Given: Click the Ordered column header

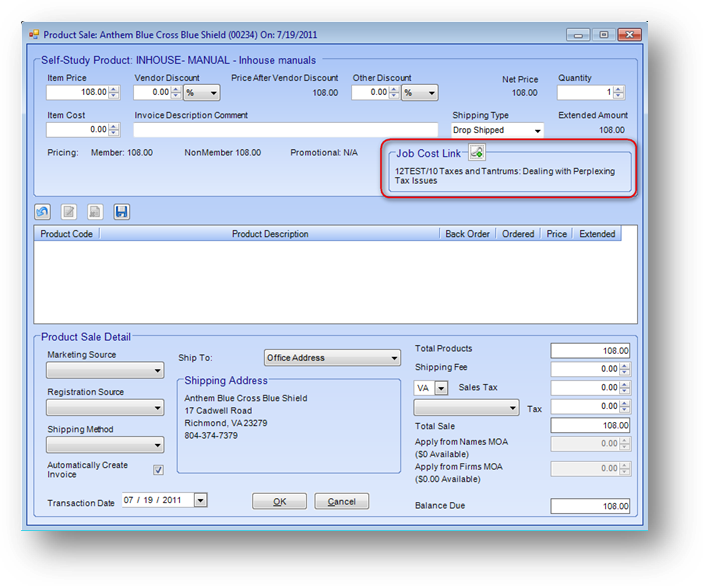Looking at the screenshot, I should click(x=518, y=234).
